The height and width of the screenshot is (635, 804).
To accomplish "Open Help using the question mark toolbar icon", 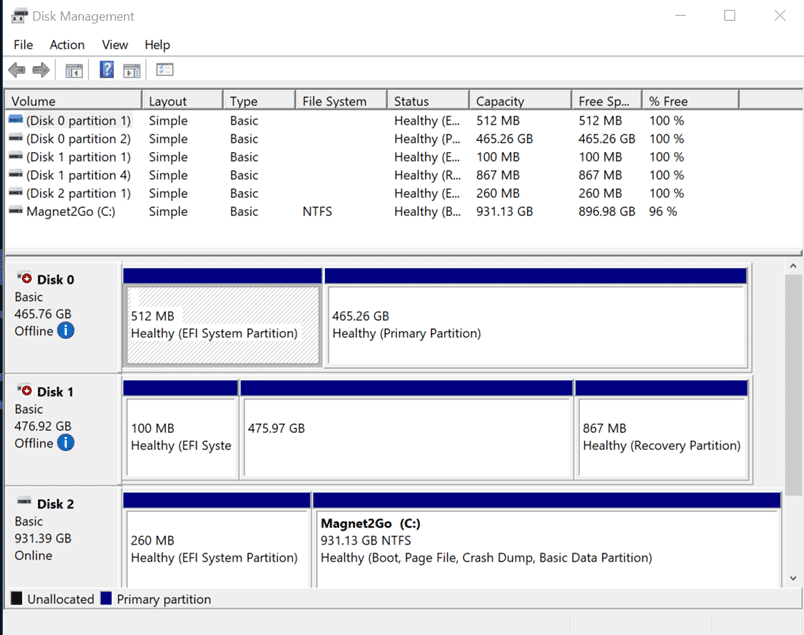I will [x=106, y=69].
